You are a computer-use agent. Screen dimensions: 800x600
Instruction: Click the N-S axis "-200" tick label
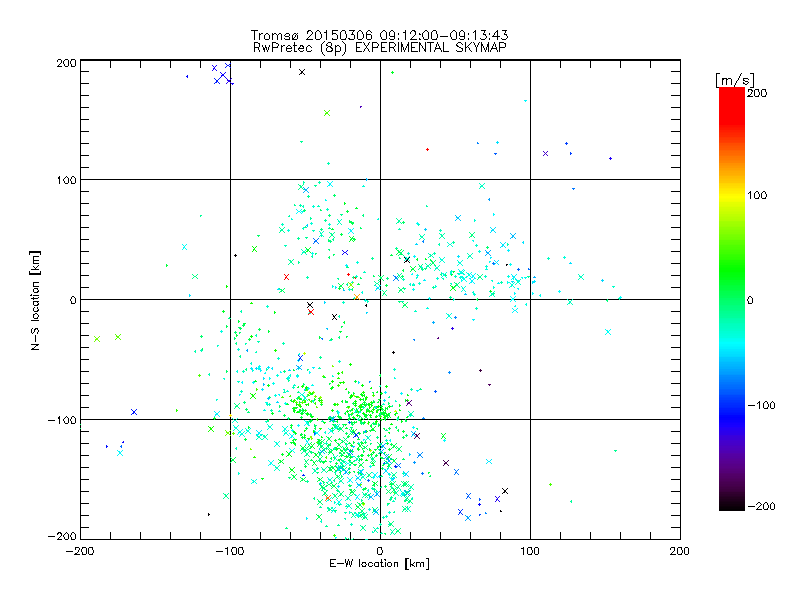(62, 536)
